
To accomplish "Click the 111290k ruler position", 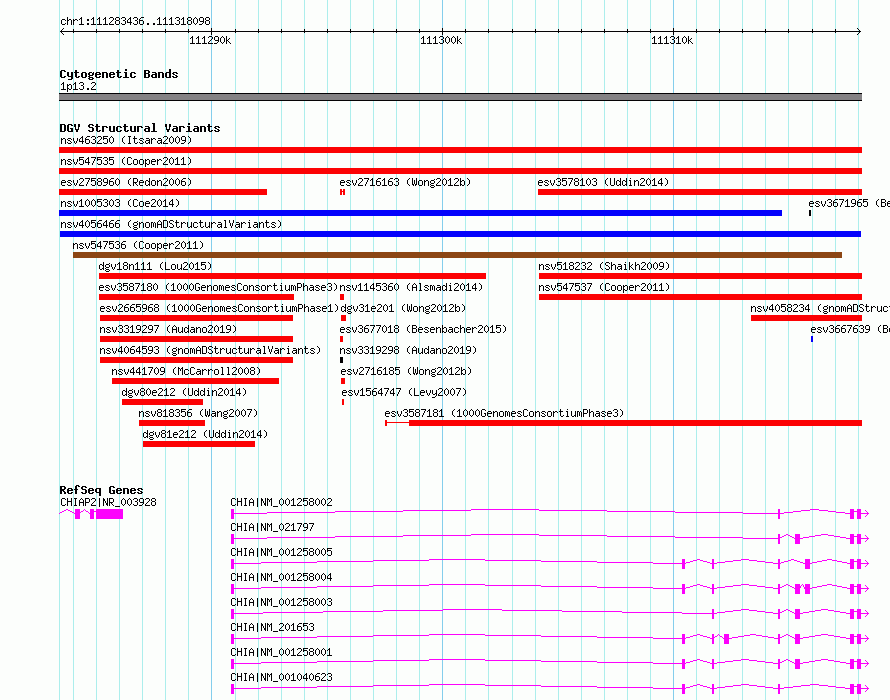I will [210, 40].
